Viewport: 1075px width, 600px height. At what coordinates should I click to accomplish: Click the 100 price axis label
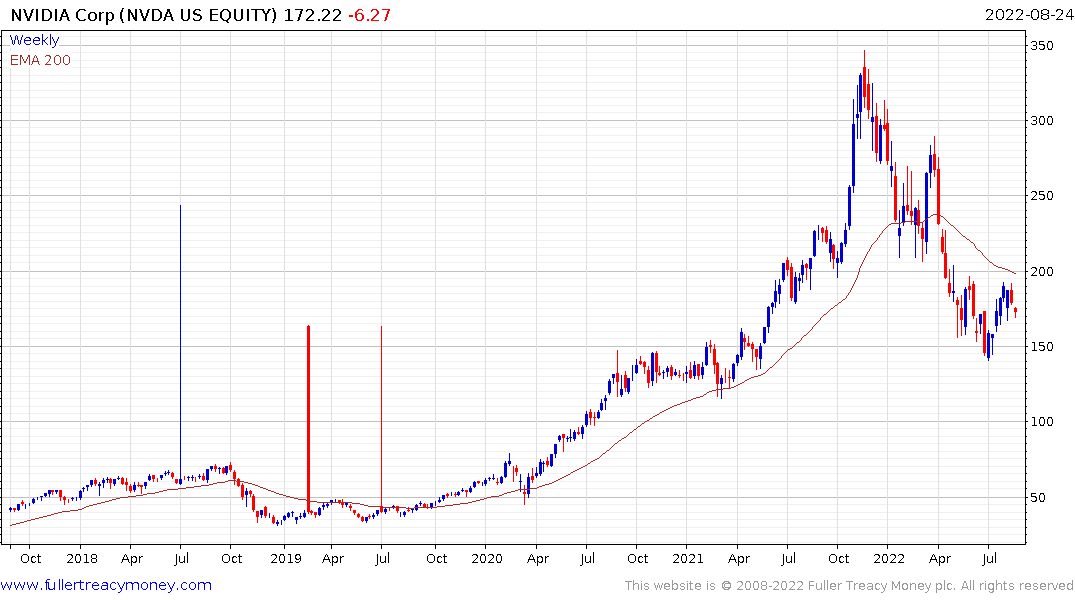1041,422
